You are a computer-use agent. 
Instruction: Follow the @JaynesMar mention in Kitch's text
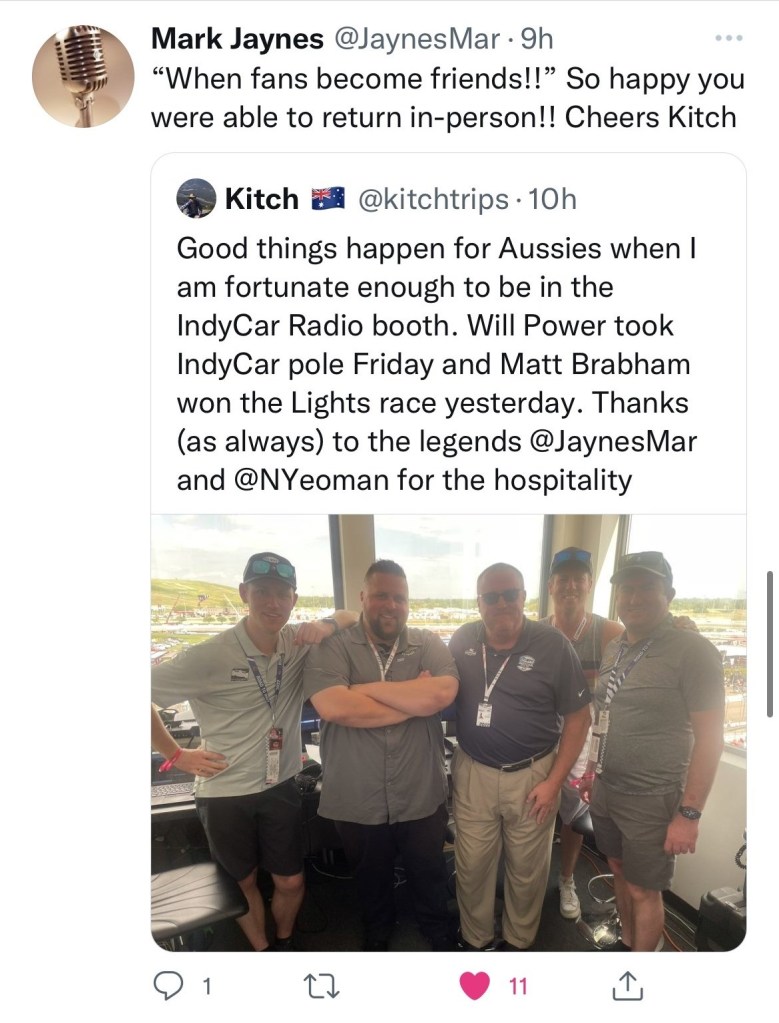[x=608, y=441]
